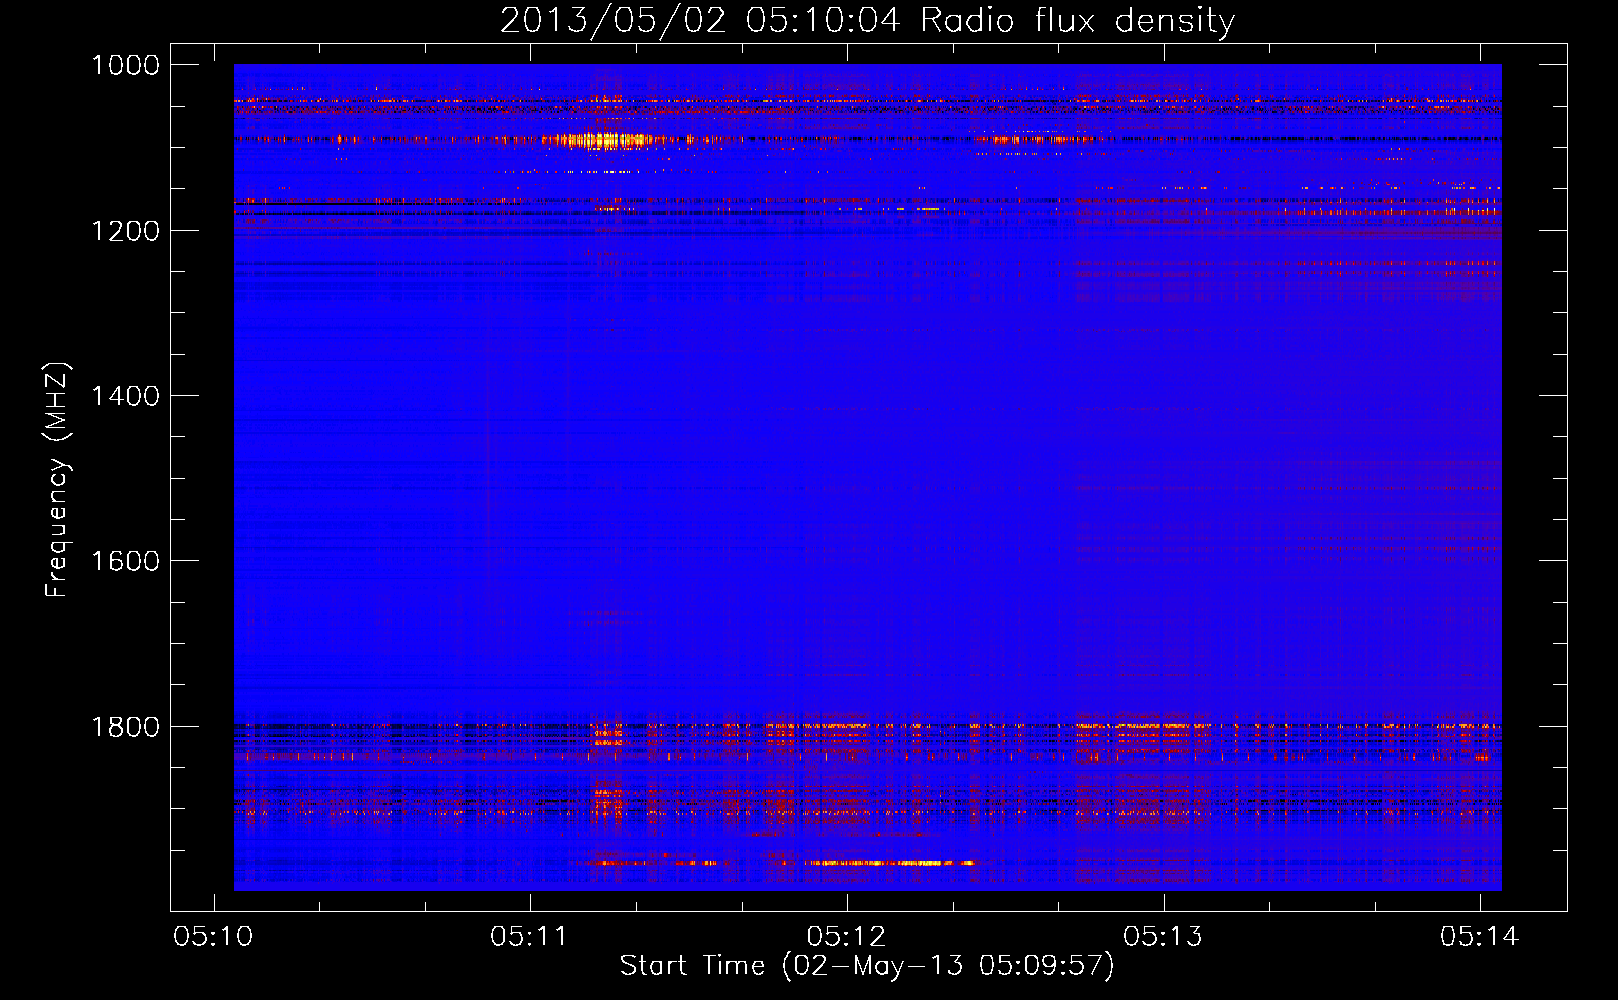The width and height of the screenshot is (1618, 1000).
Task: Click the plot title '2013/05/02 05:10:04 Radio flux density'
Action: [867, 20]
